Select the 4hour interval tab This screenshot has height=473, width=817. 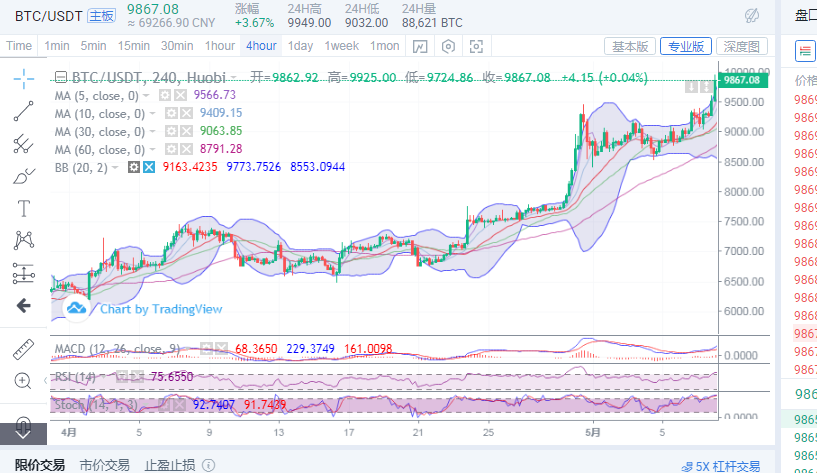click(262, 46)
